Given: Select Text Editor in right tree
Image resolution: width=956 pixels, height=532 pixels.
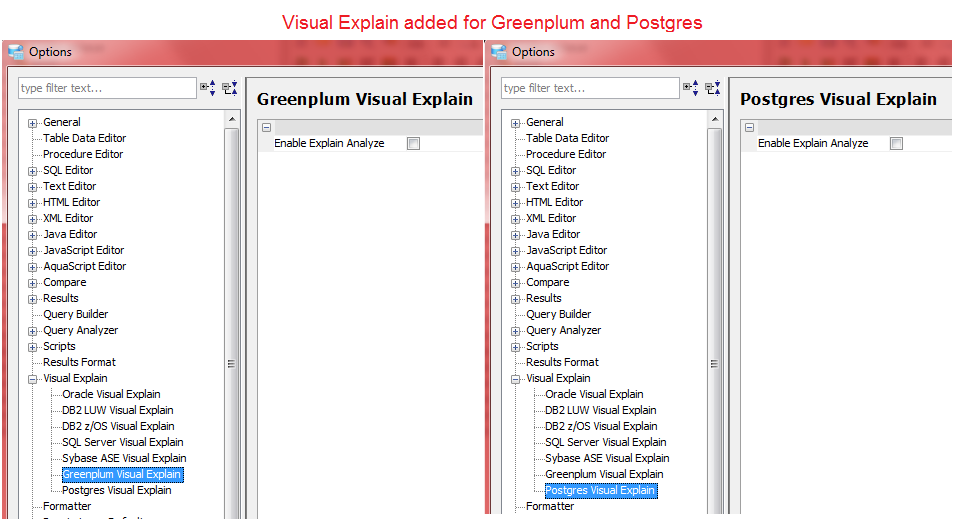Looking at the screenshot, I should coord(552,186).
